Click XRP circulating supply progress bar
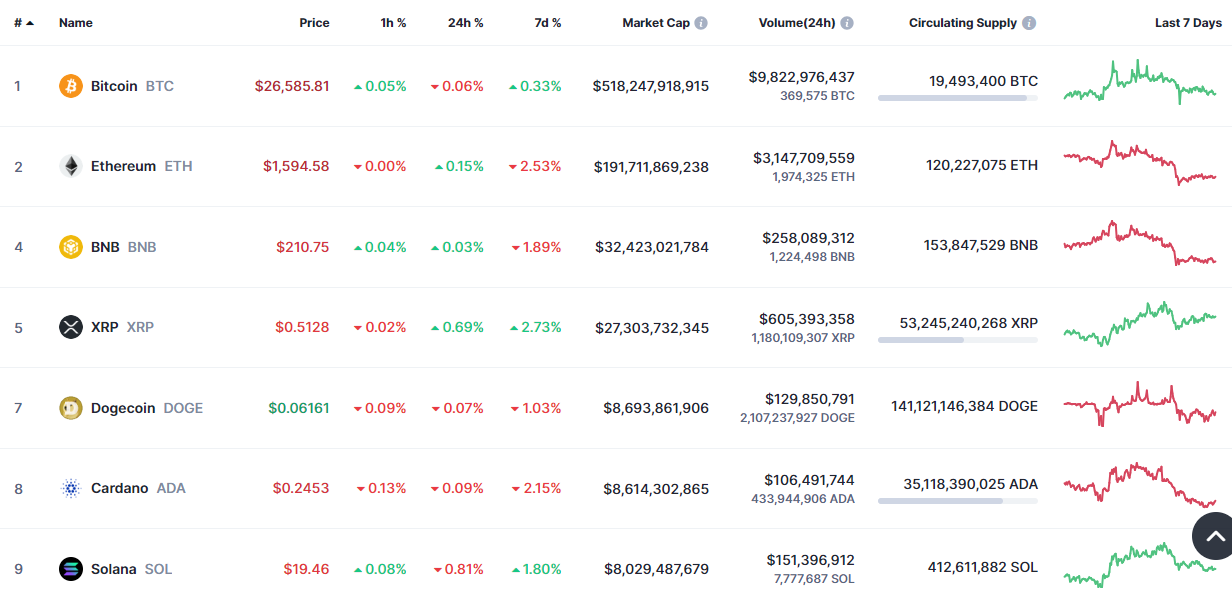Image resolution: width=1232 pixels, height=592 pixels. click(958, 340)
